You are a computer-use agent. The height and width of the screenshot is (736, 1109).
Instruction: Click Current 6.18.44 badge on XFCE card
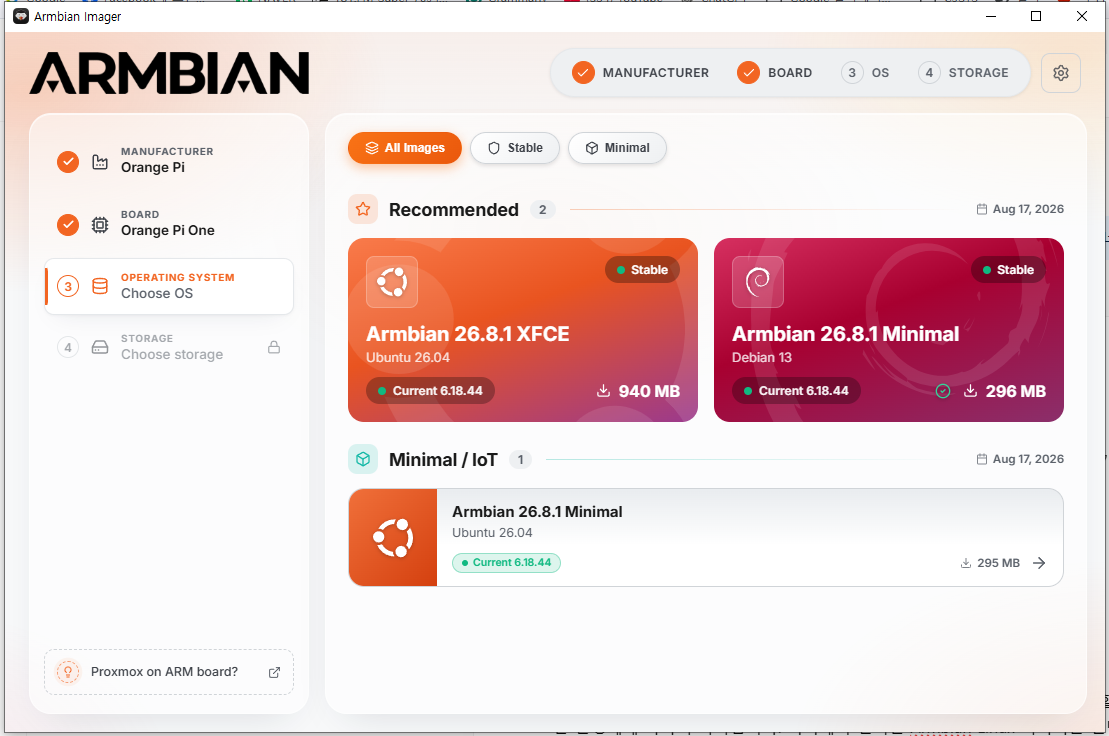tap(430, 391)
